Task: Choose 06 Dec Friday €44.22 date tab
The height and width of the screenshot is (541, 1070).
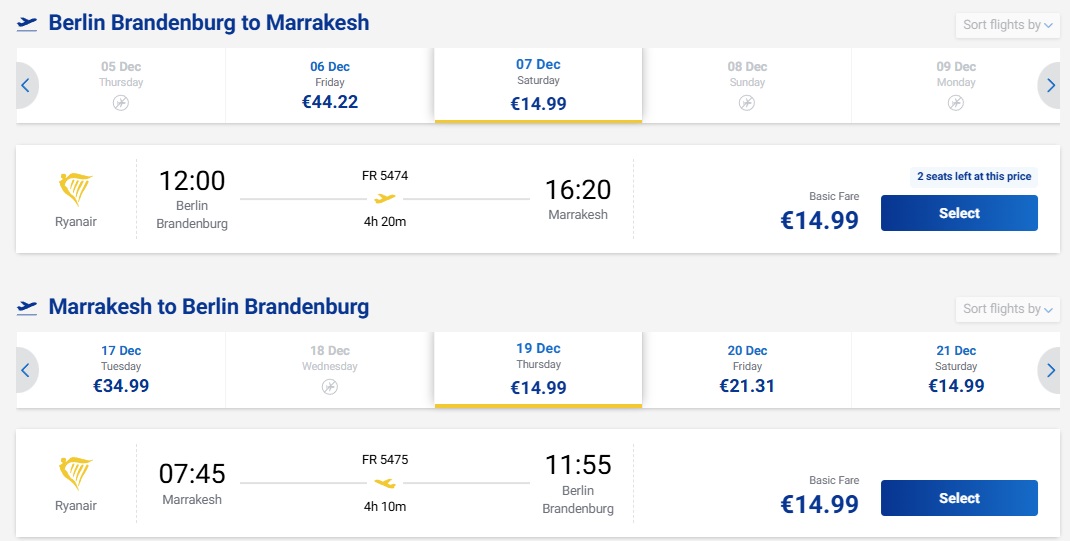Action: point(330,85)
